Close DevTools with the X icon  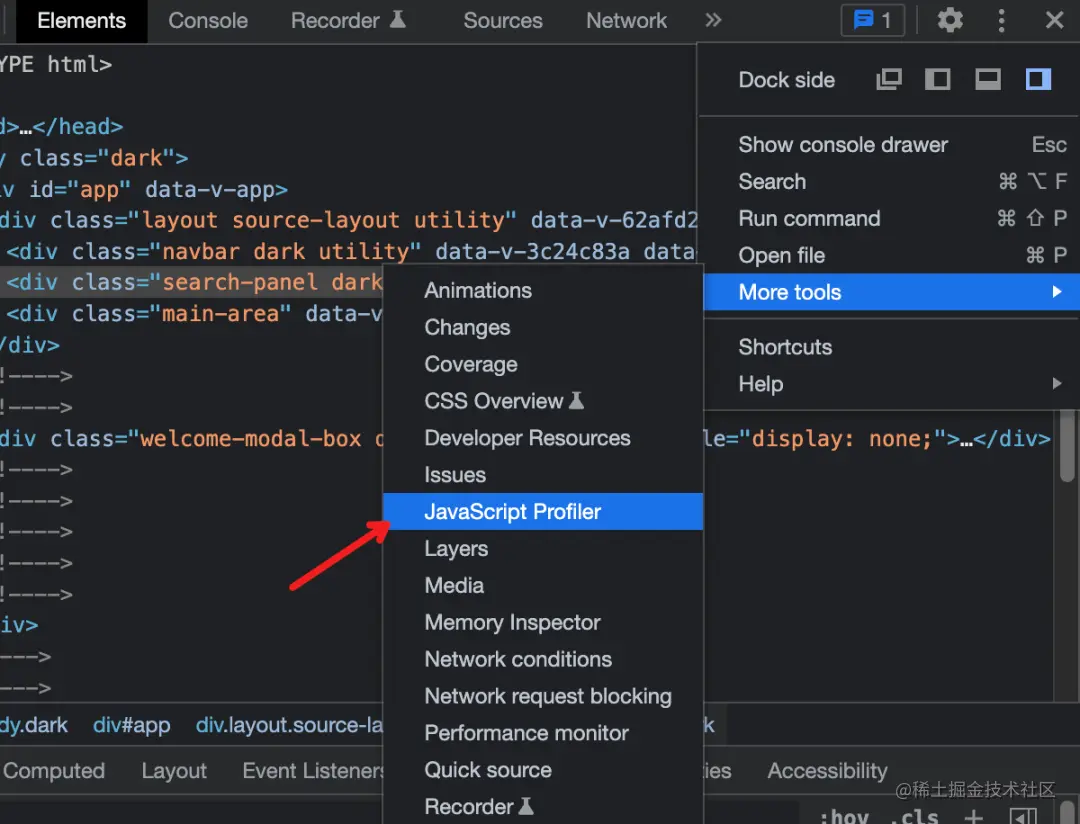(1054, 20)
